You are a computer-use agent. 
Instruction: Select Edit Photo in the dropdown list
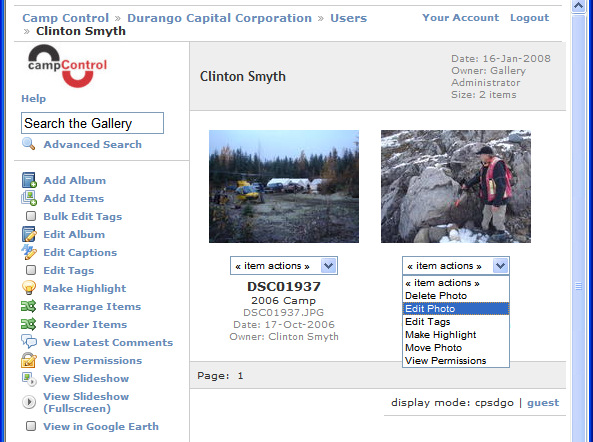pyautogui.click(x=456, y=309)
